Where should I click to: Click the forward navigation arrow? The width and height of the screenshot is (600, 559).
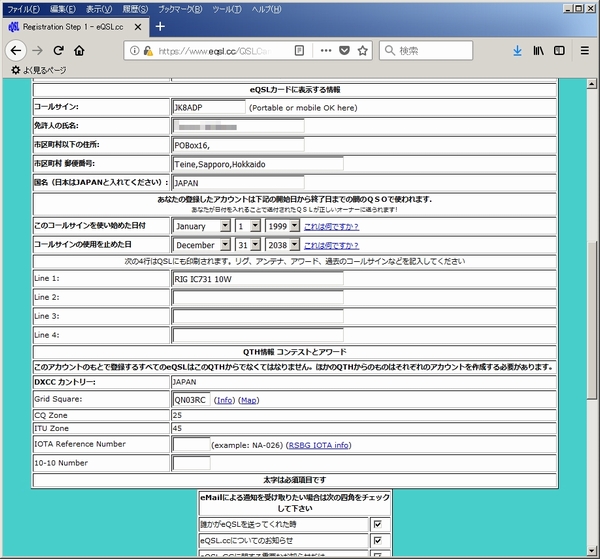pos(37,51)
